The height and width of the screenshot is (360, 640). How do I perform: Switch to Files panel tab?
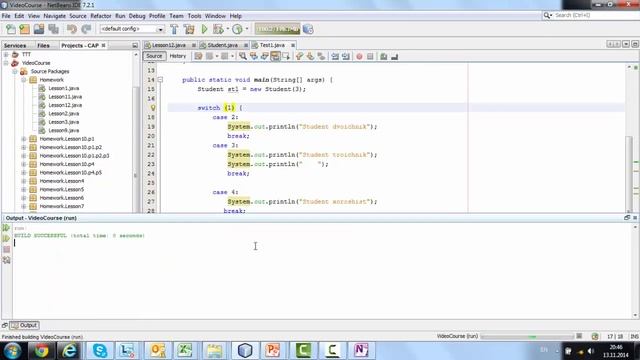(x=43, y=45)
